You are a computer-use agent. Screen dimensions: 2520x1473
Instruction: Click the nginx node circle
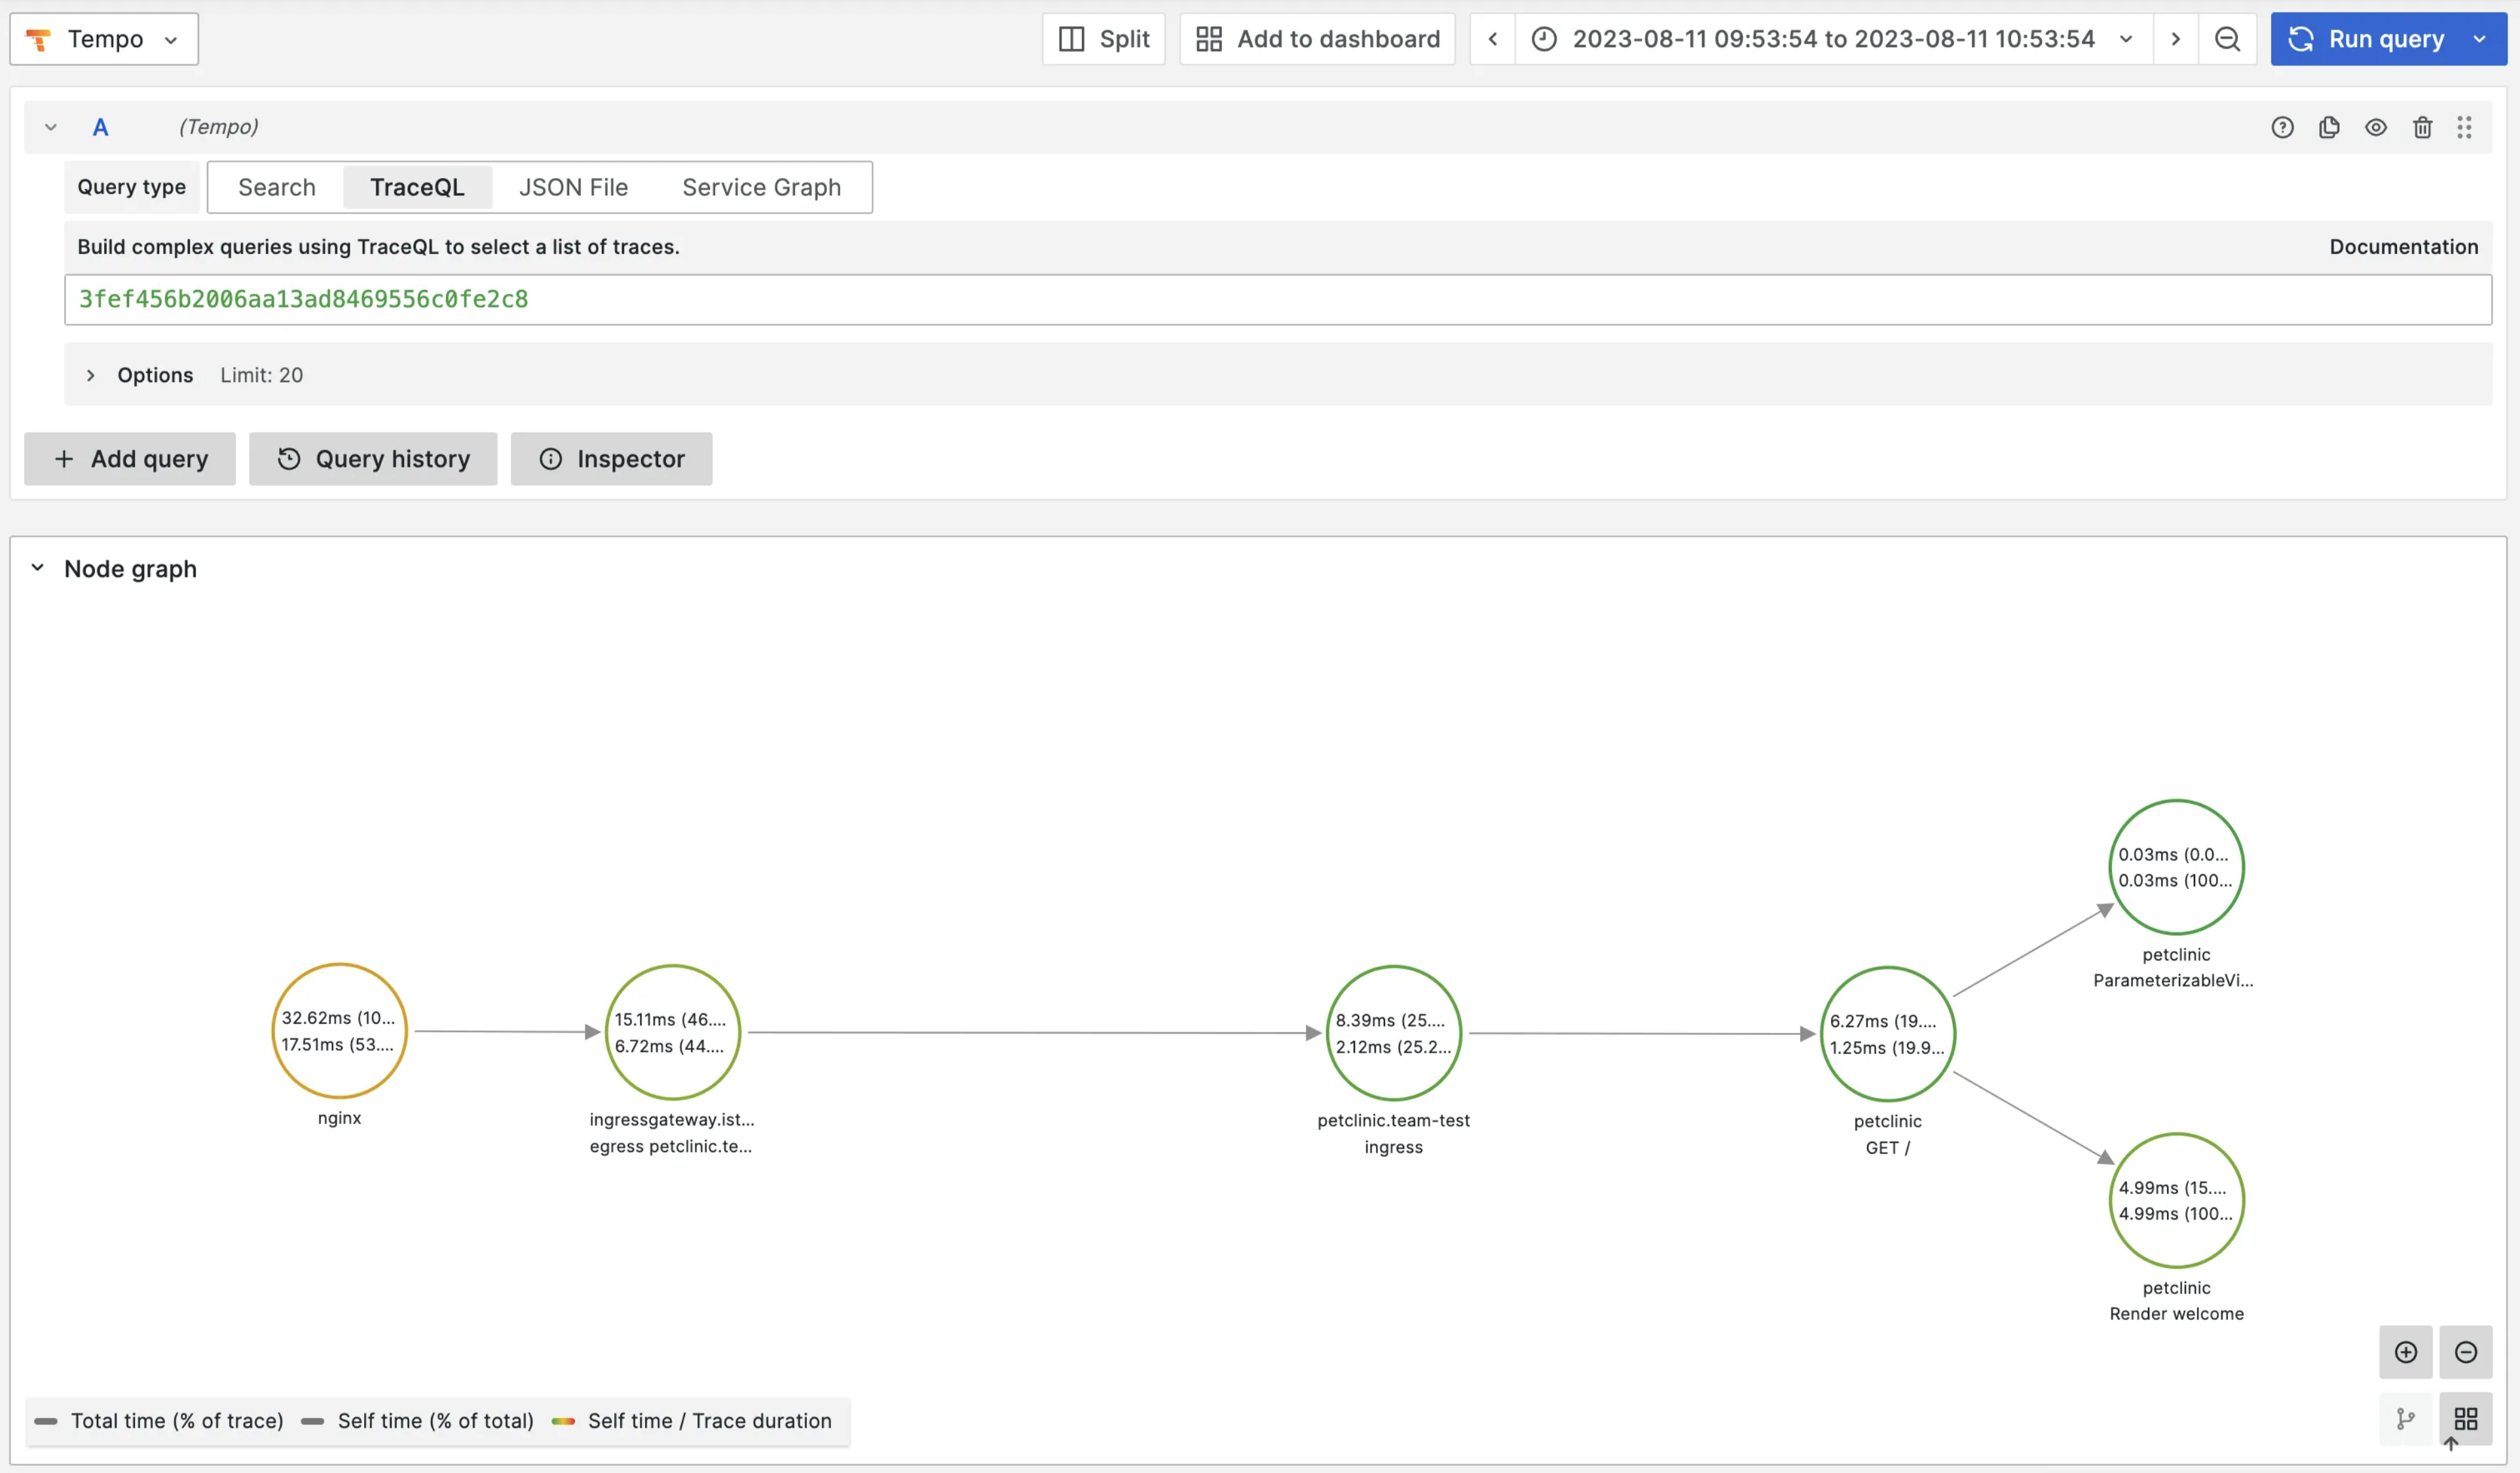(339, 1031)
